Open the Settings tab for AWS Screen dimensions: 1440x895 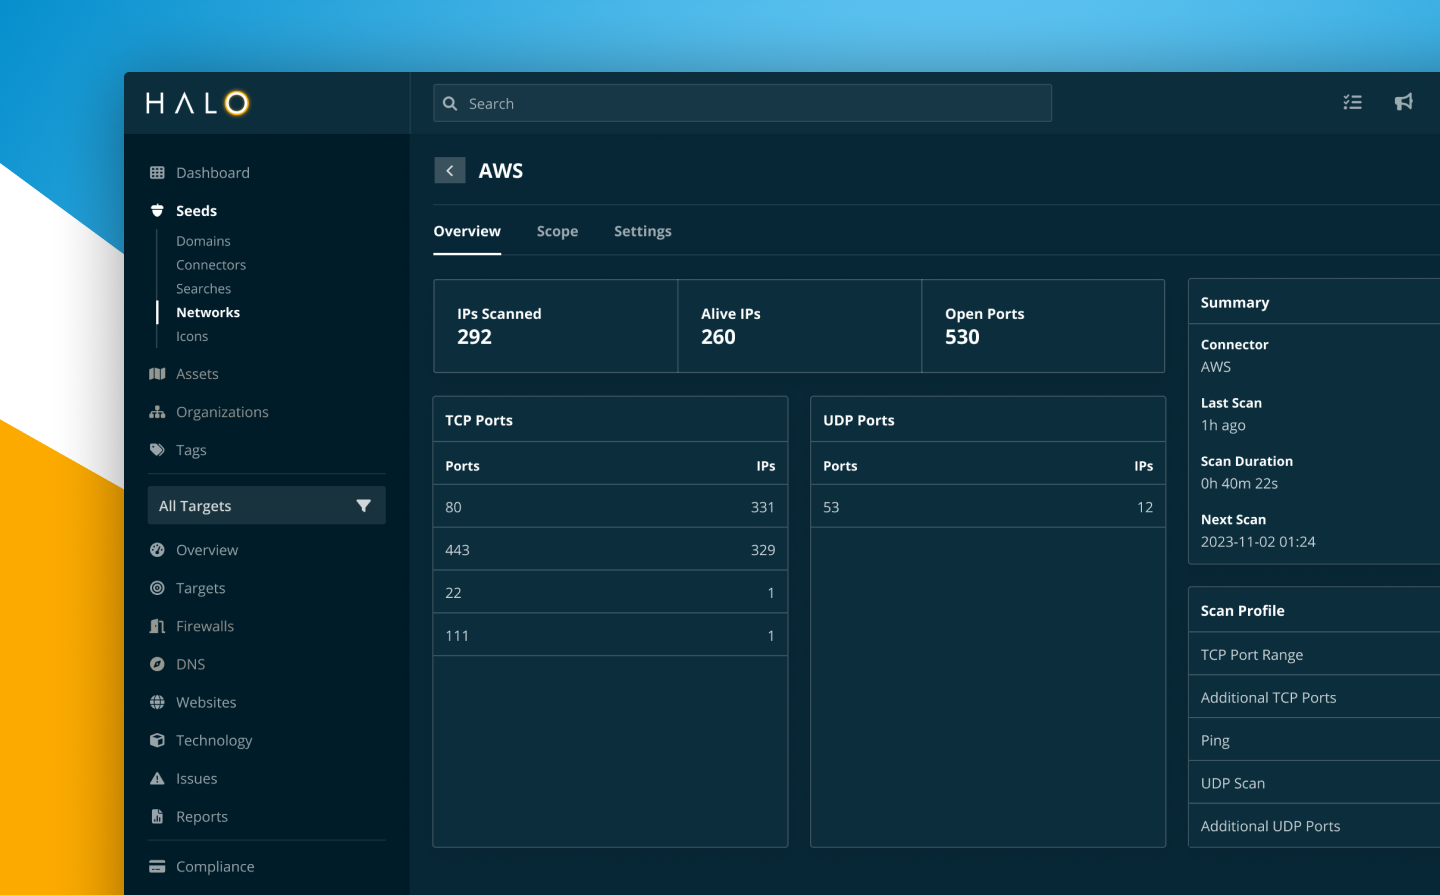[642, 231]
